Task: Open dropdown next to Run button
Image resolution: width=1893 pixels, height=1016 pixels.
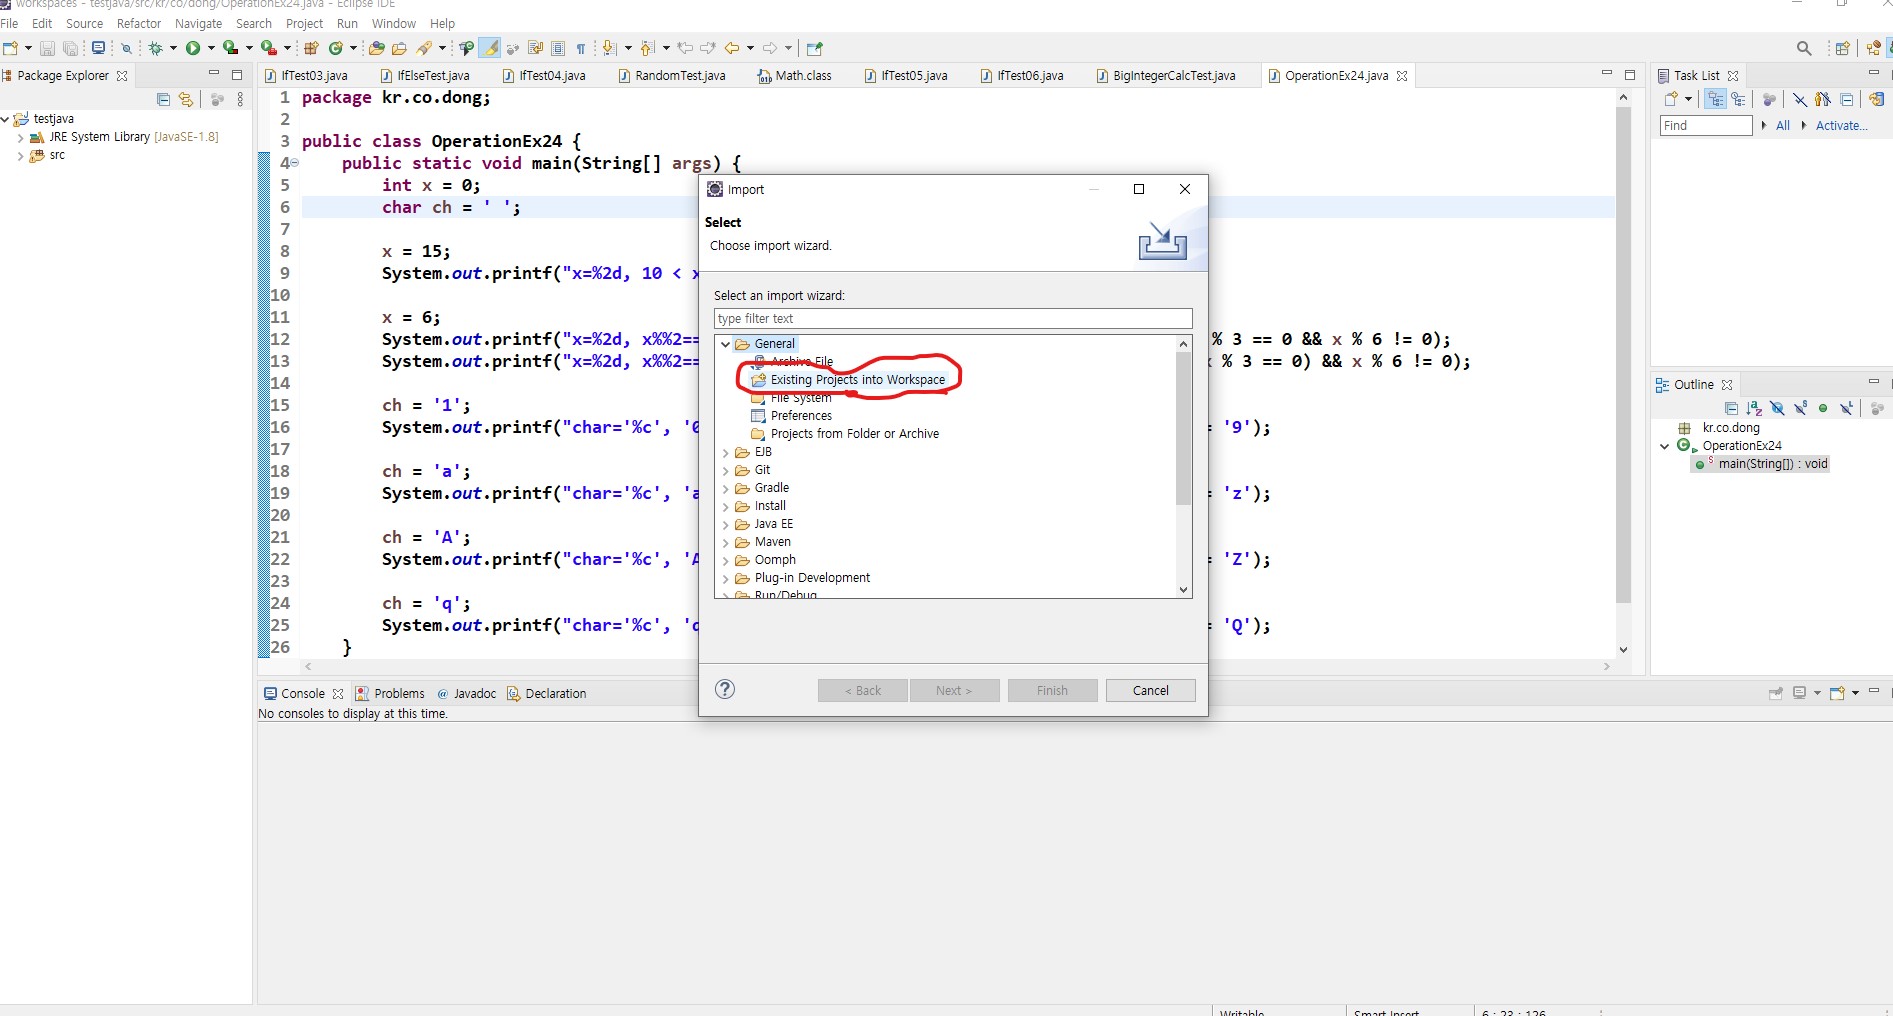Action: coord(211,48)
